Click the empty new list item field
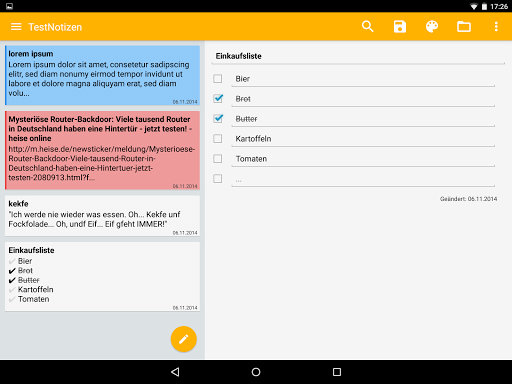This screenshot has width=512, height=384. tap(363, 179)
